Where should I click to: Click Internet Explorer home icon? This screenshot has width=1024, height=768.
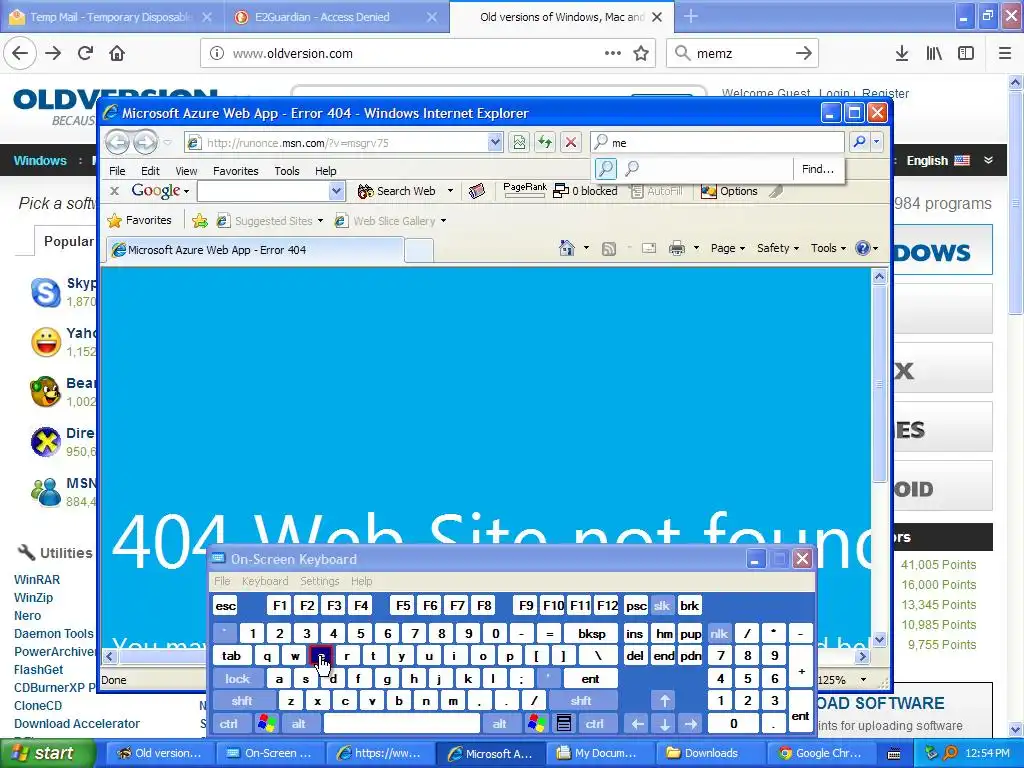click(567, 248)
